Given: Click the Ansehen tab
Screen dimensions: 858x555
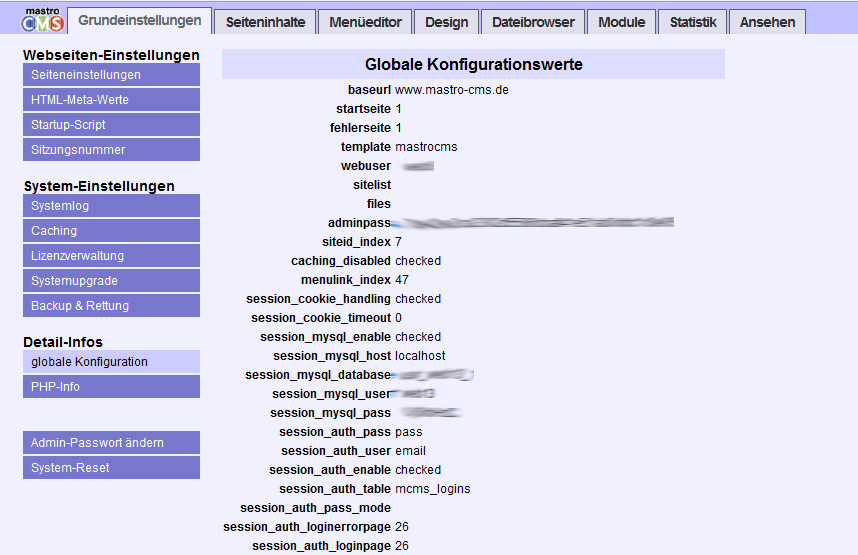Looking at the screenshot, I should point(767,22).
